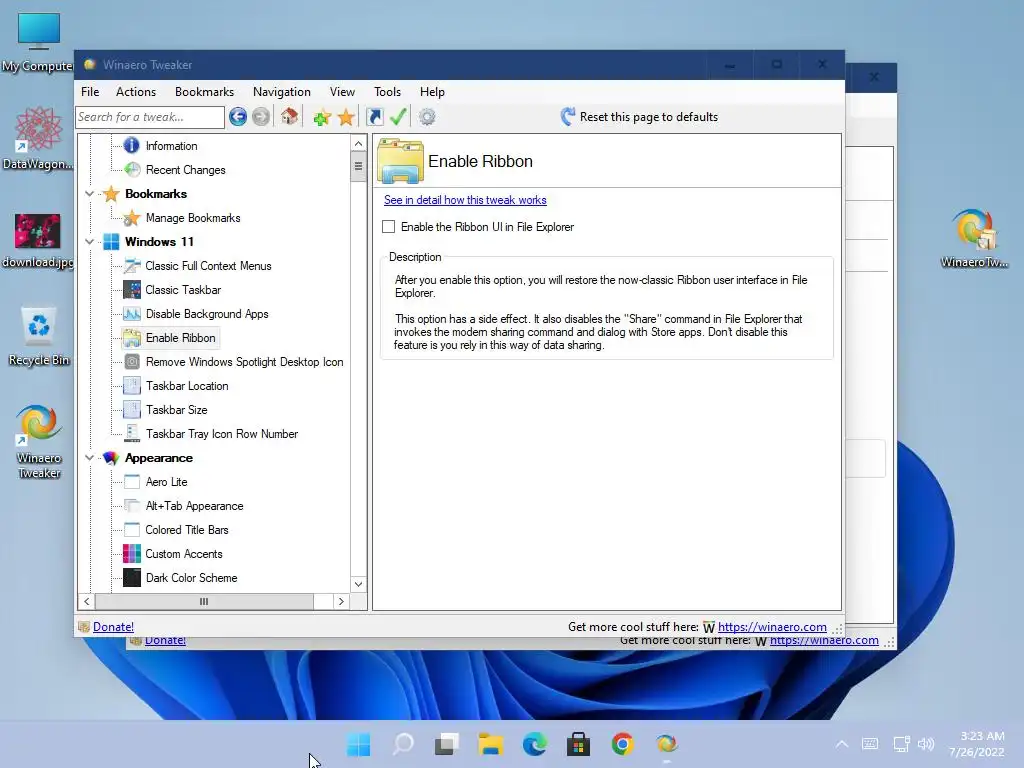Click the blue Back navigation arrow
The height and width of the screenshot is (768, 1024).
coord(238,117)
